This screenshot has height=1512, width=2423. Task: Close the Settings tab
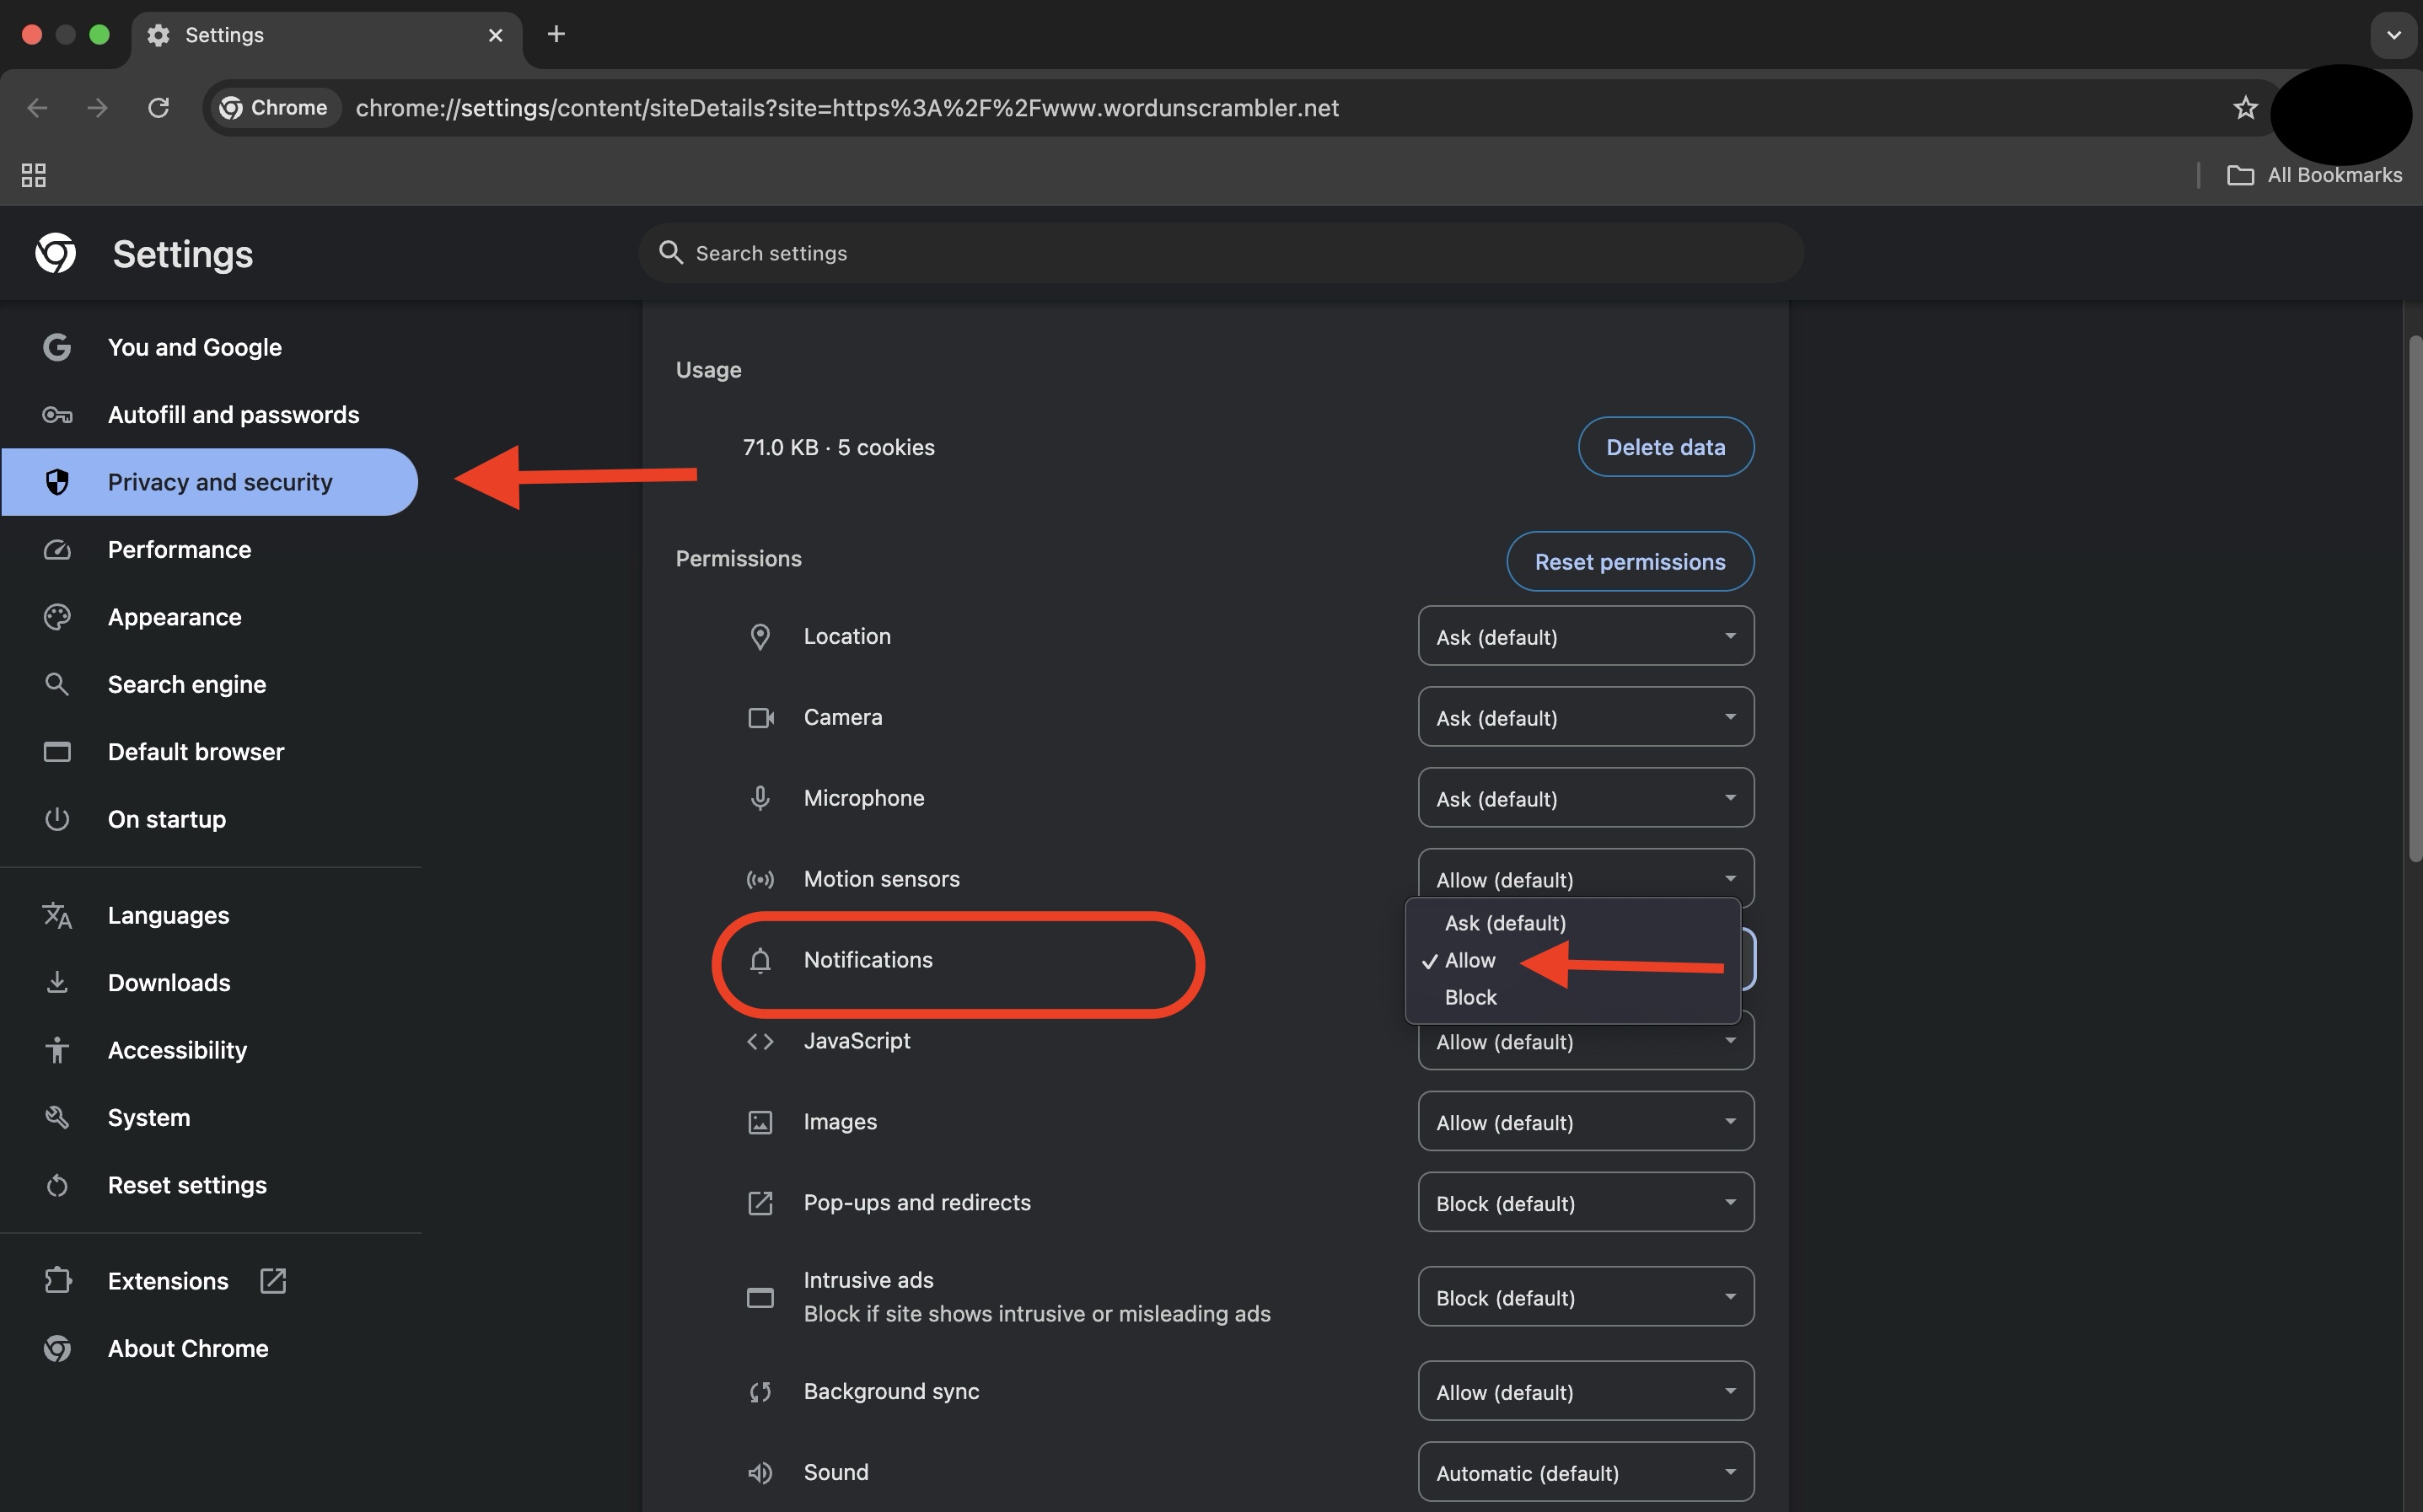tap(495, 35)
